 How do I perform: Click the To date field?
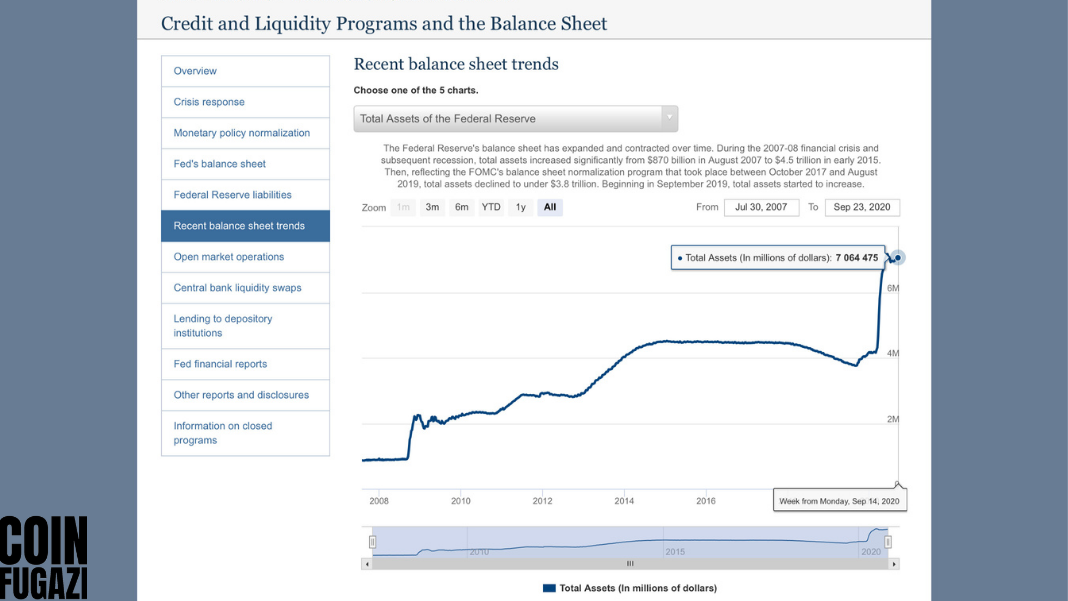pos(862,207)
